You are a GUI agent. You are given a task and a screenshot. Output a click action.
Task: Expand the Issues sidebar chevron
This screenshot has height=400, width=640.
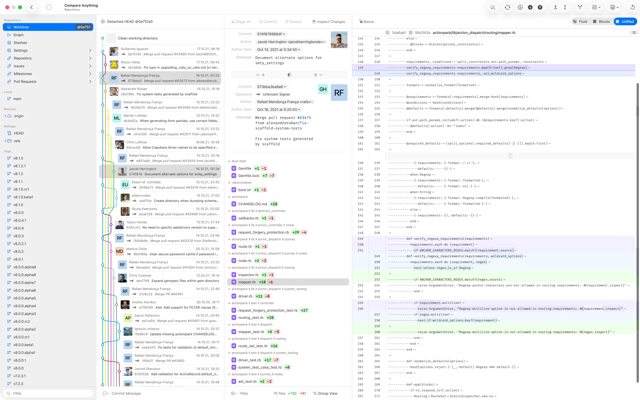click(x=90, y=66)
